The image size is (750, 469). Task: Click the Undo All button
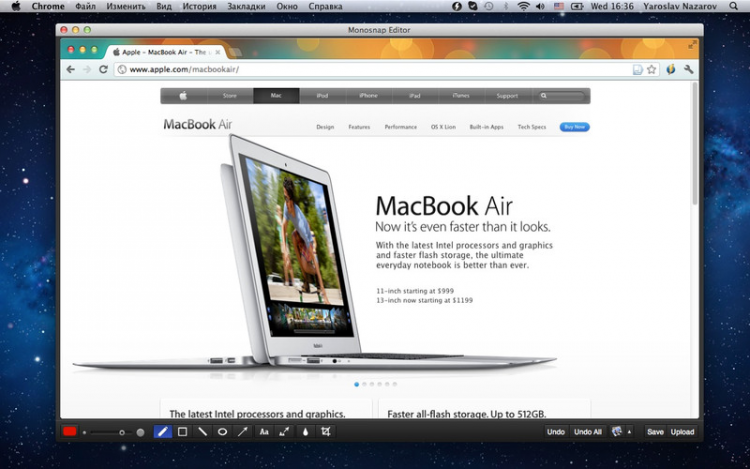tap(588, 432)
